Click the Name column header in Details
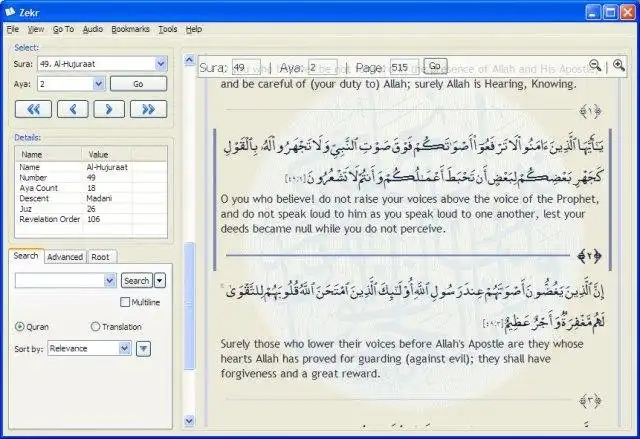 tap(48, 155)
